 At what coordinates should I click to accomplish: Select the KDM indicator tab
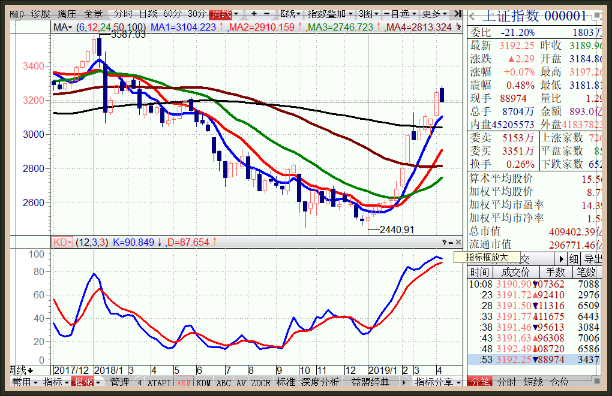pos(203,383)
